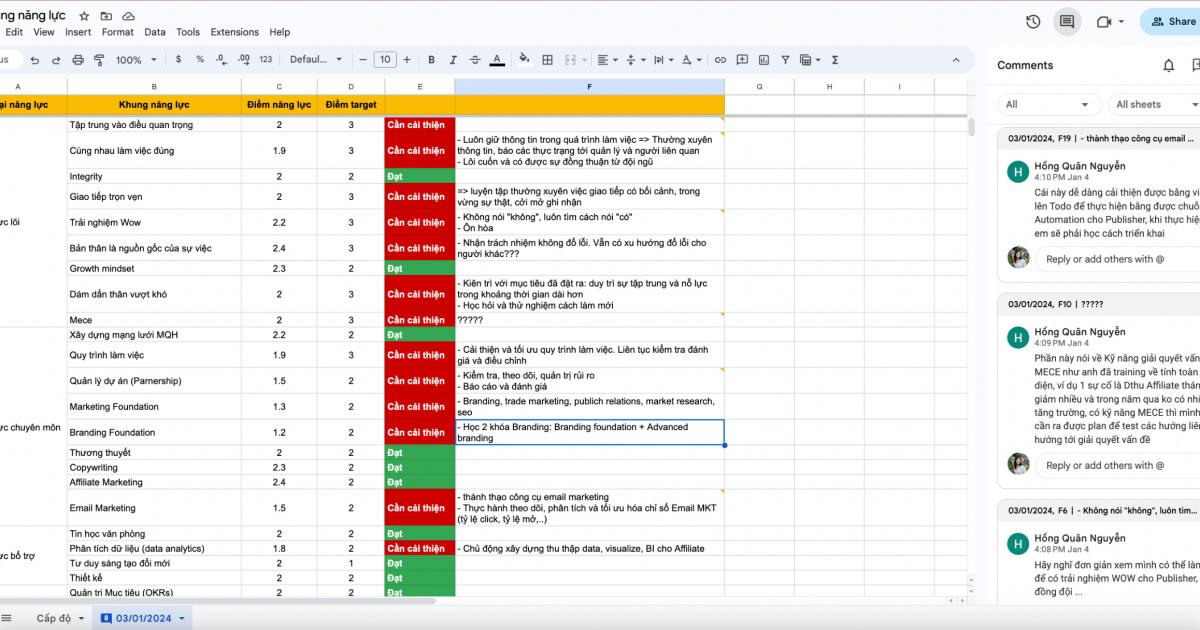Open the 03/01/2024 sheet tab
Viewport: 1200px width, 630px height.
[143, 618]
